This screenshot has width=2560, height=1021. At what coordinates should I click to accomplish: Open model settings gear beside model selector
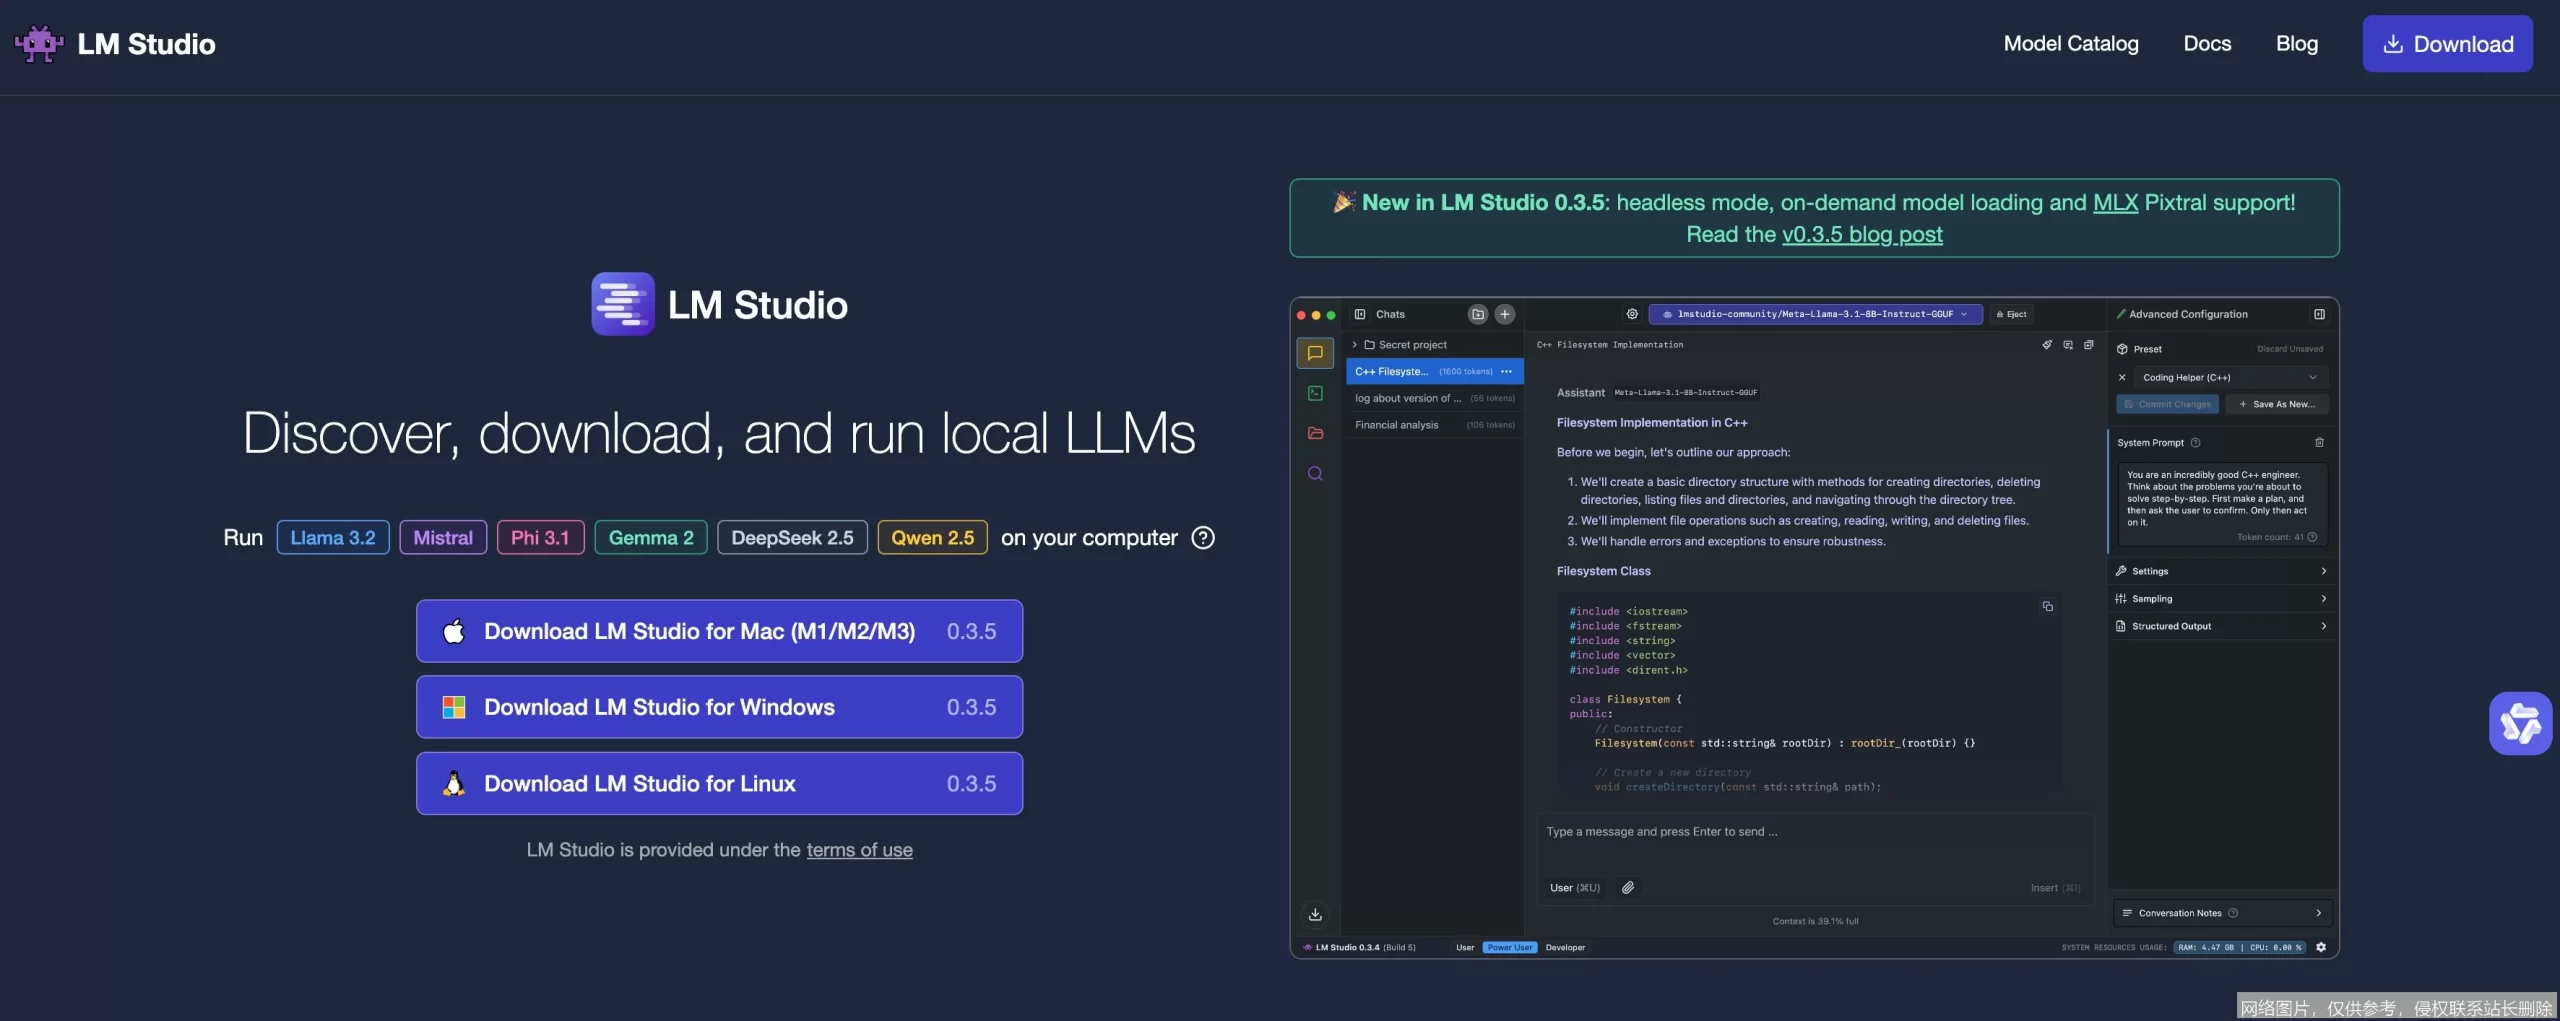click(x=1632, y=314)
